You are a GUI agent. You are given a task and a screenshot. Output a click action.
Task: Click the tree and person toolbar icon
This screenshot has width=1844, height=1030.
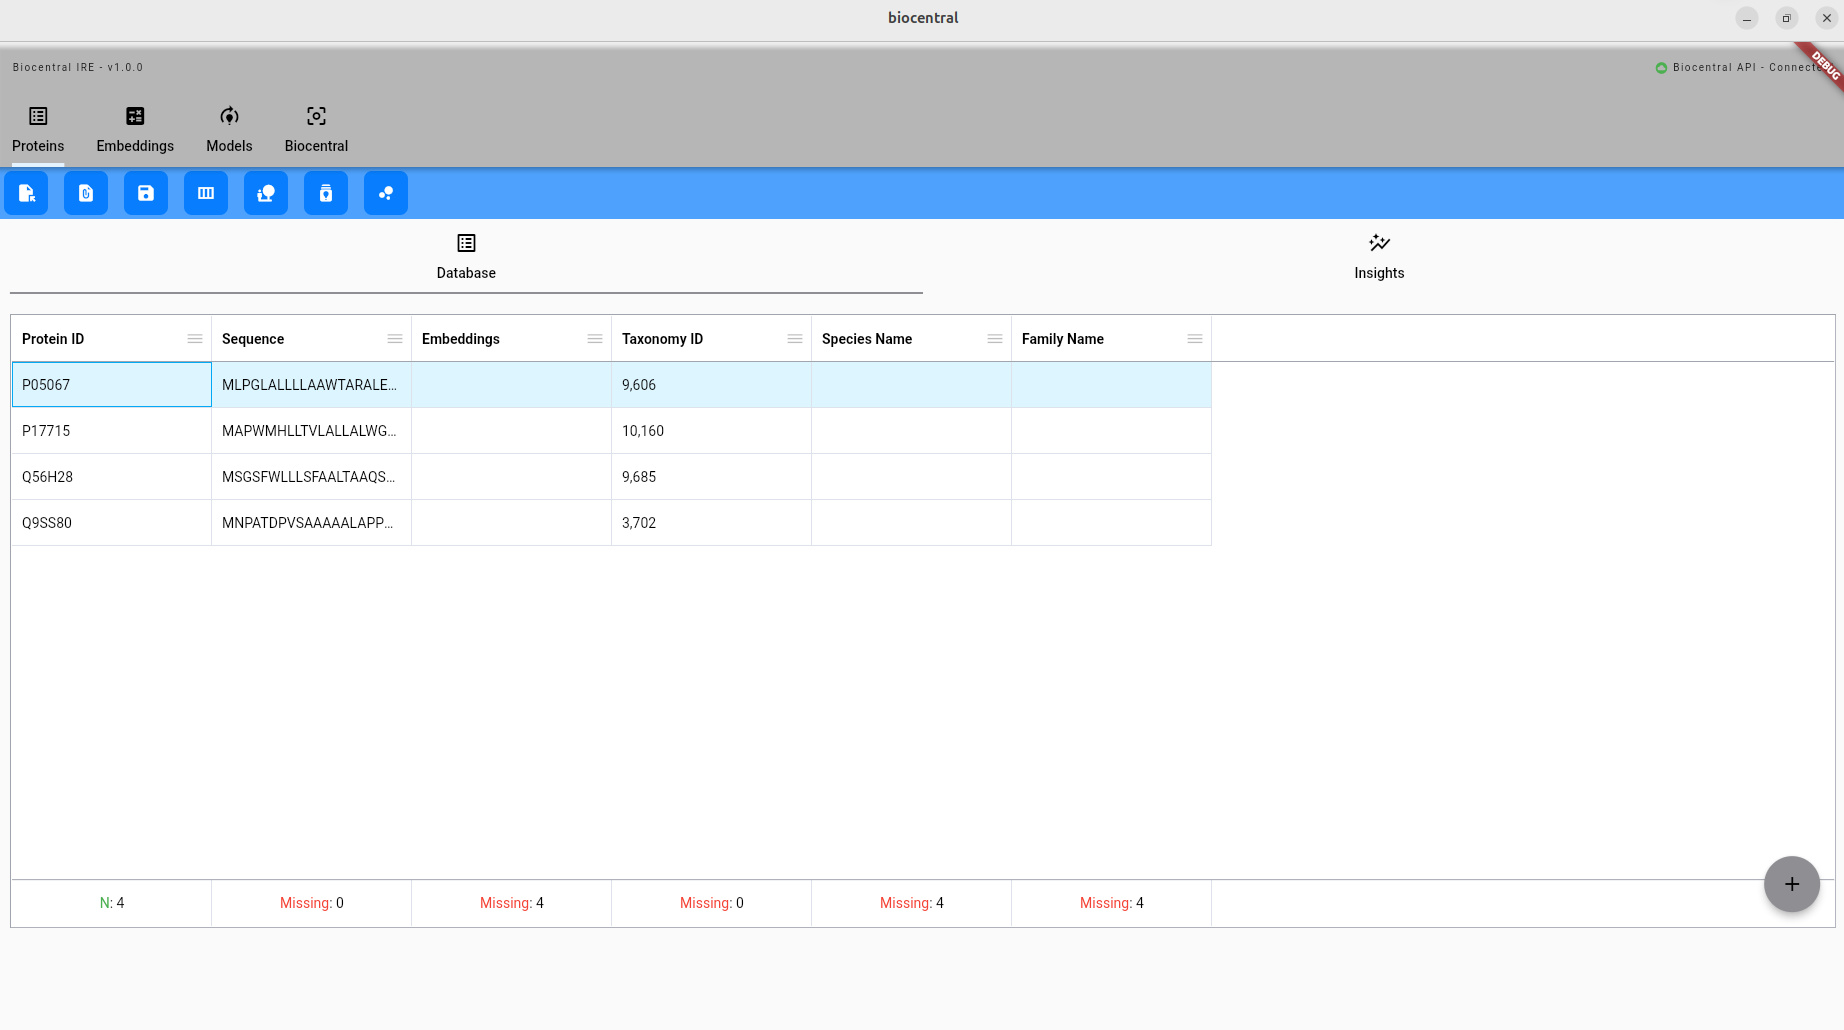click(266, 193)
